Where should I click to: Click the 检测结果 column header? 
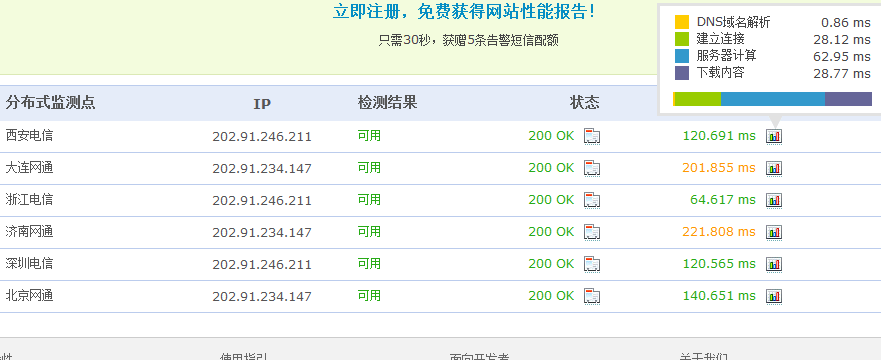[x=388, y=103]
